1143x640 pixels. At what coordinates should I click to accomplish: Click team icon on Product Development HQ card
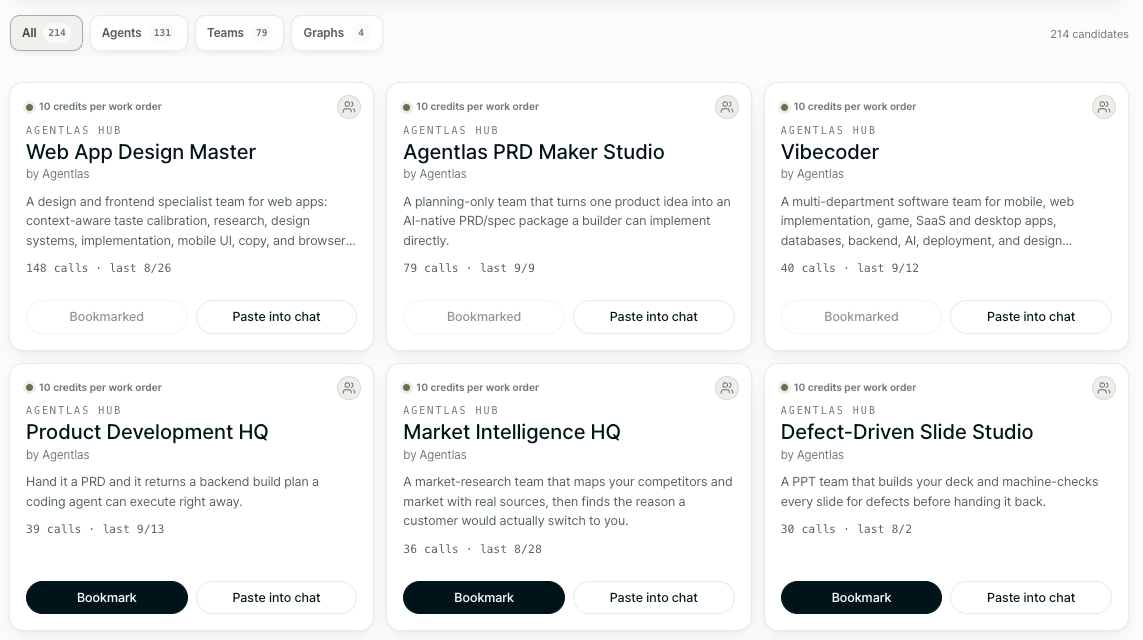(x=349, y=388)
